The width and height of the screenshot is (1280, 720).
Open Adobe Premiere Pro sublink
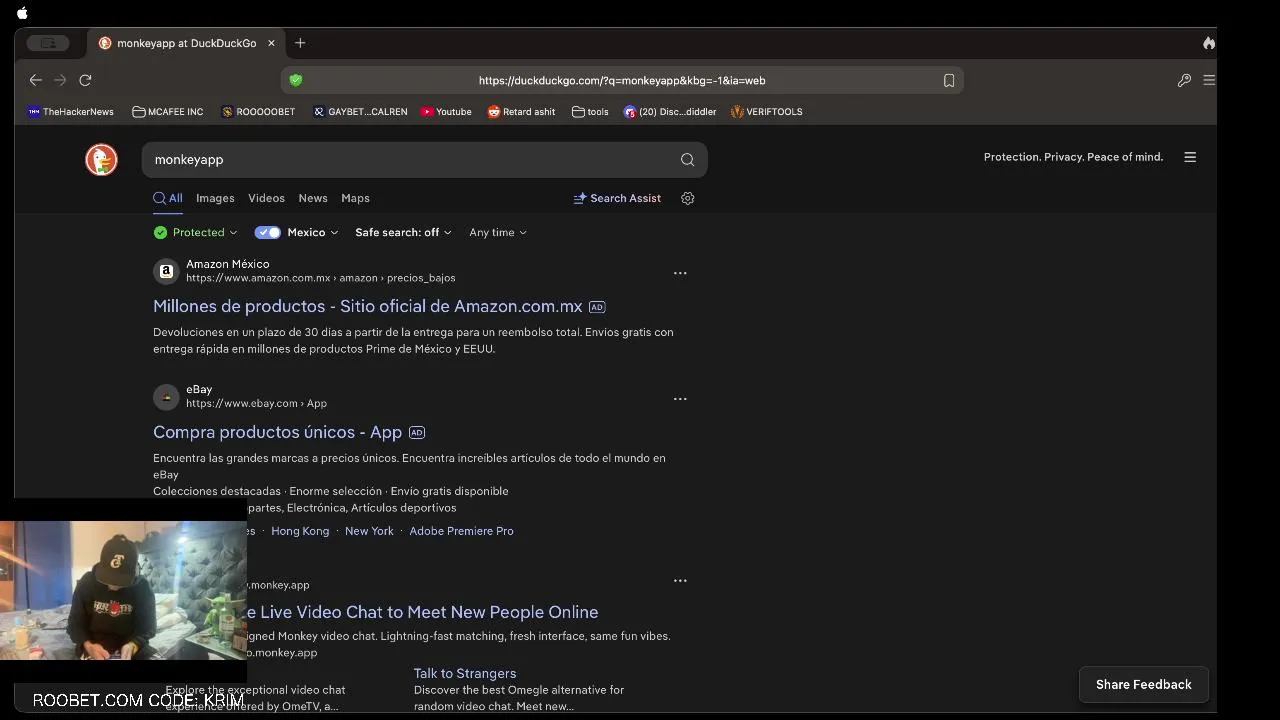pos(461,531)
